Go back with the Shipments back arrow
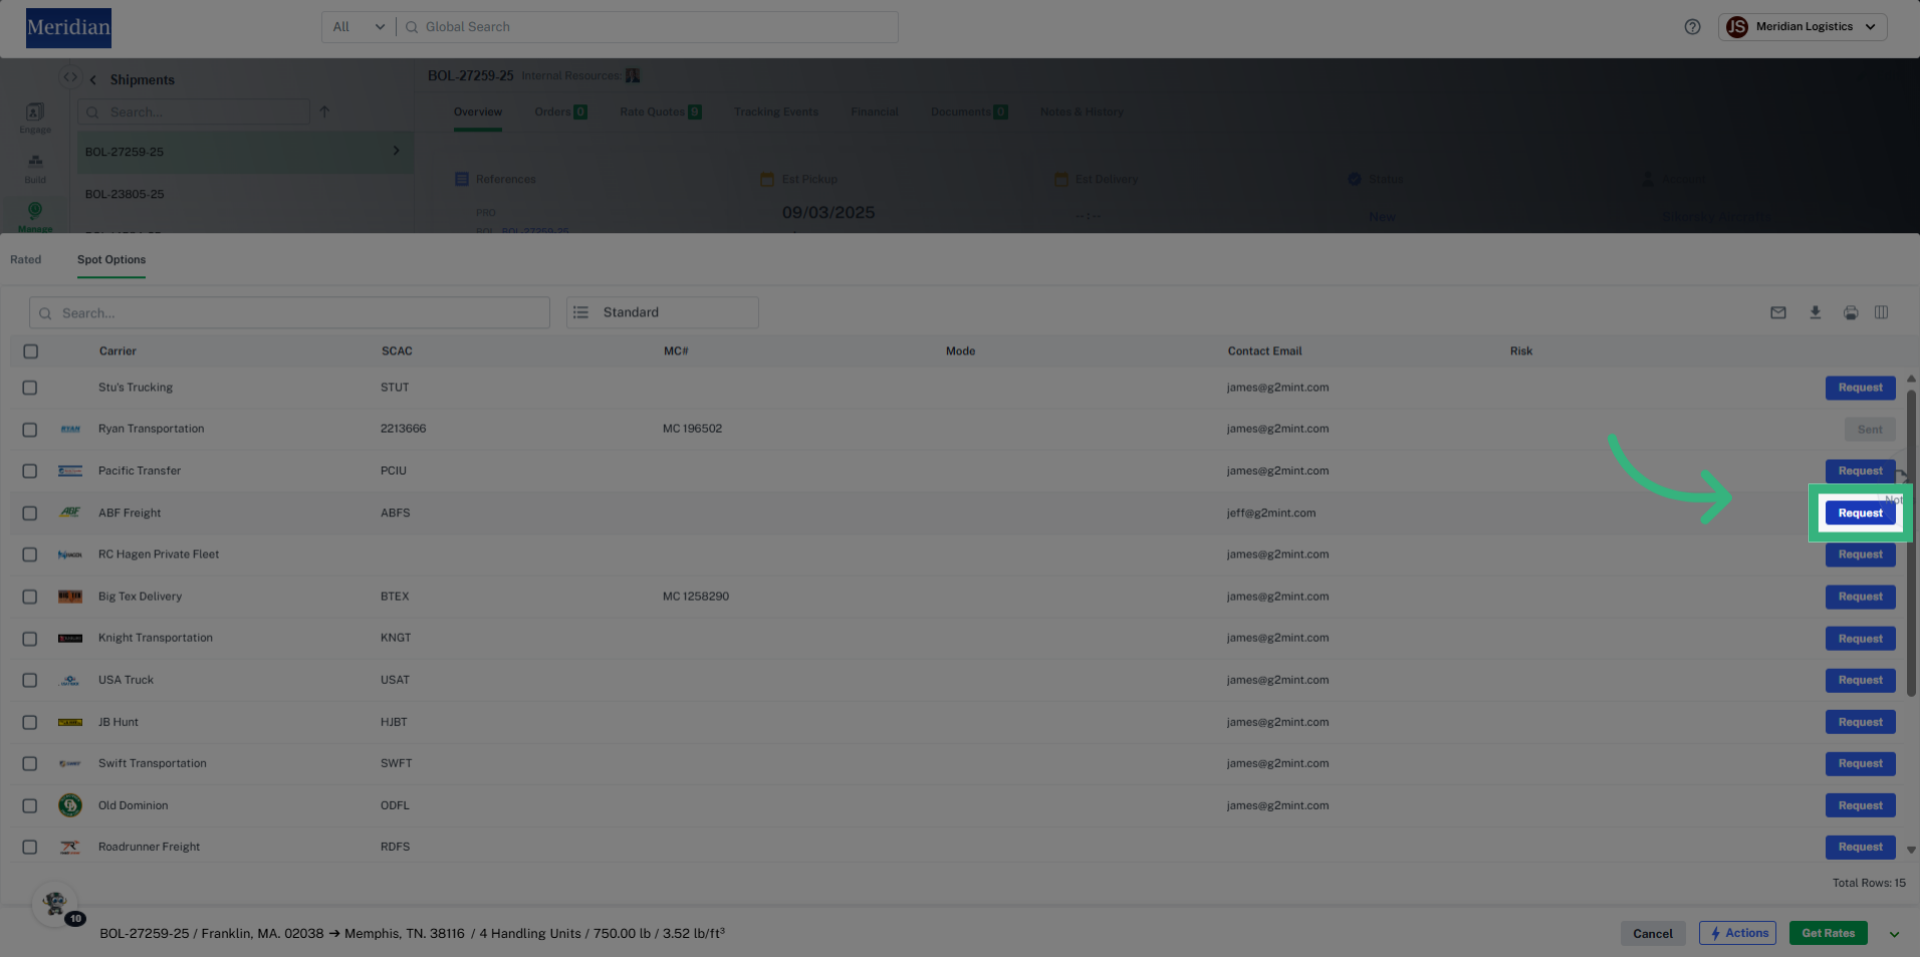 [93, 80]
